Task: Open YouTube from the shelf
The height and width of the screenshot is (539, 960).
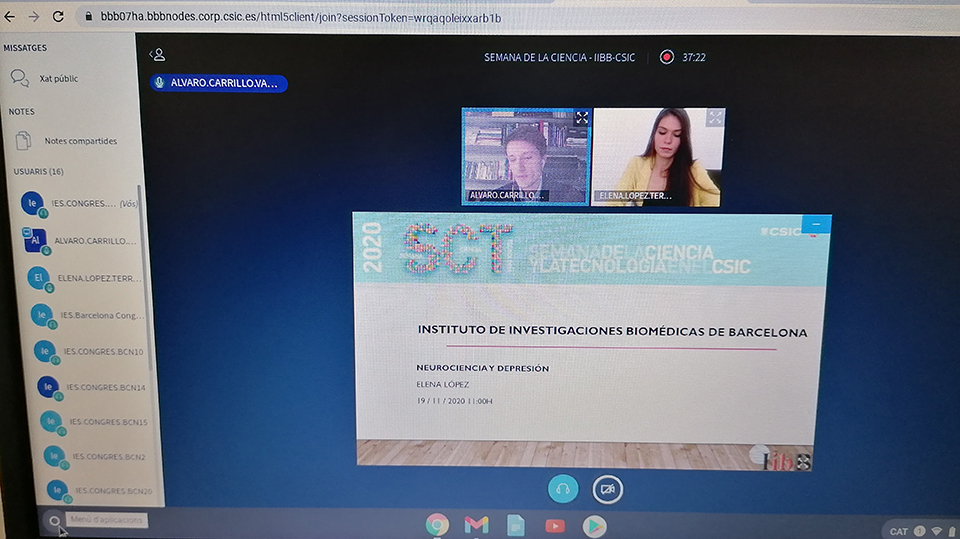Action: coord(555,524)
